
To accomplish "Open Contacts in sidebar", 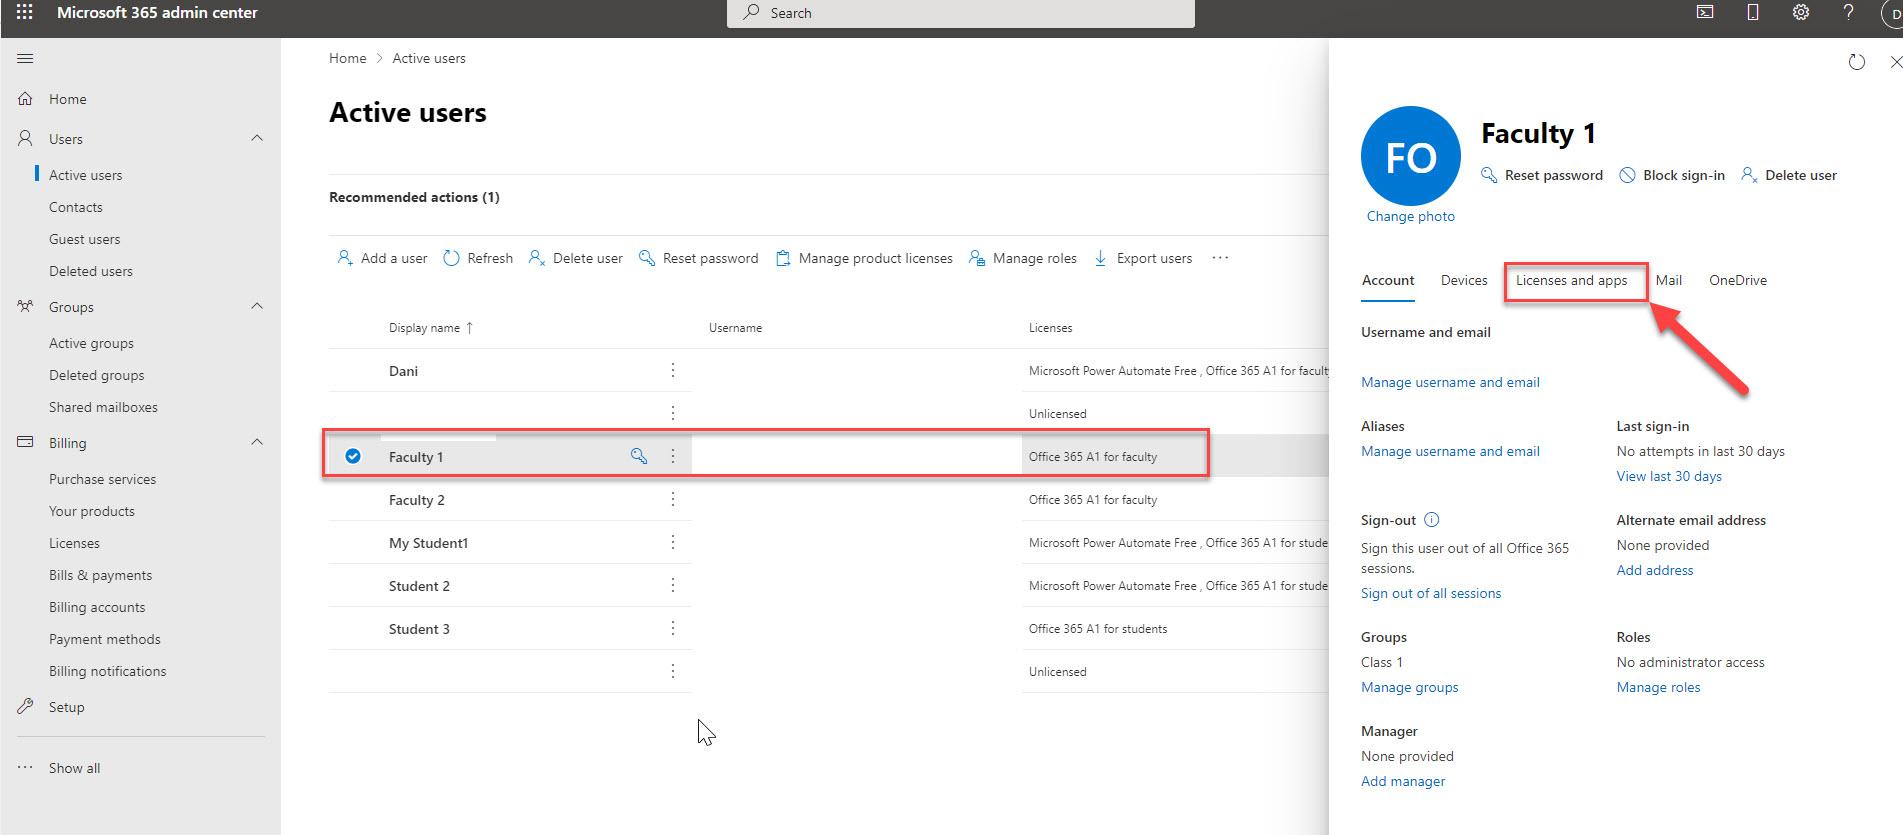I will [76, 207].
